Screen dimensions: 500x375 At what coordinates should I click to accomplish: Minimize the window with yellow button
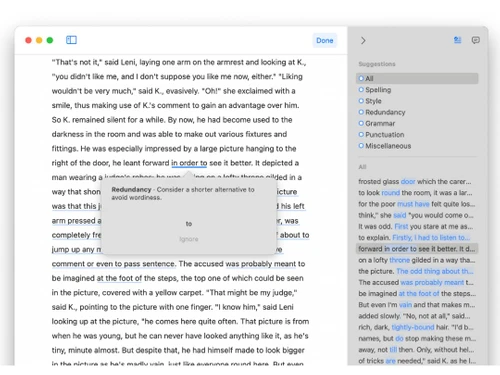[39, 40]
